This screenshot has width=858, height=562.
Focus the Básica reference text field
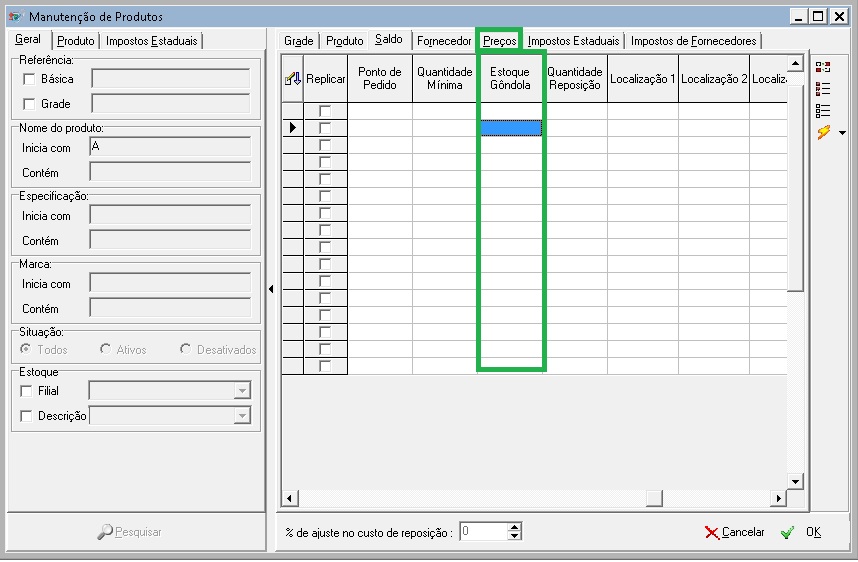click(171, 79)
